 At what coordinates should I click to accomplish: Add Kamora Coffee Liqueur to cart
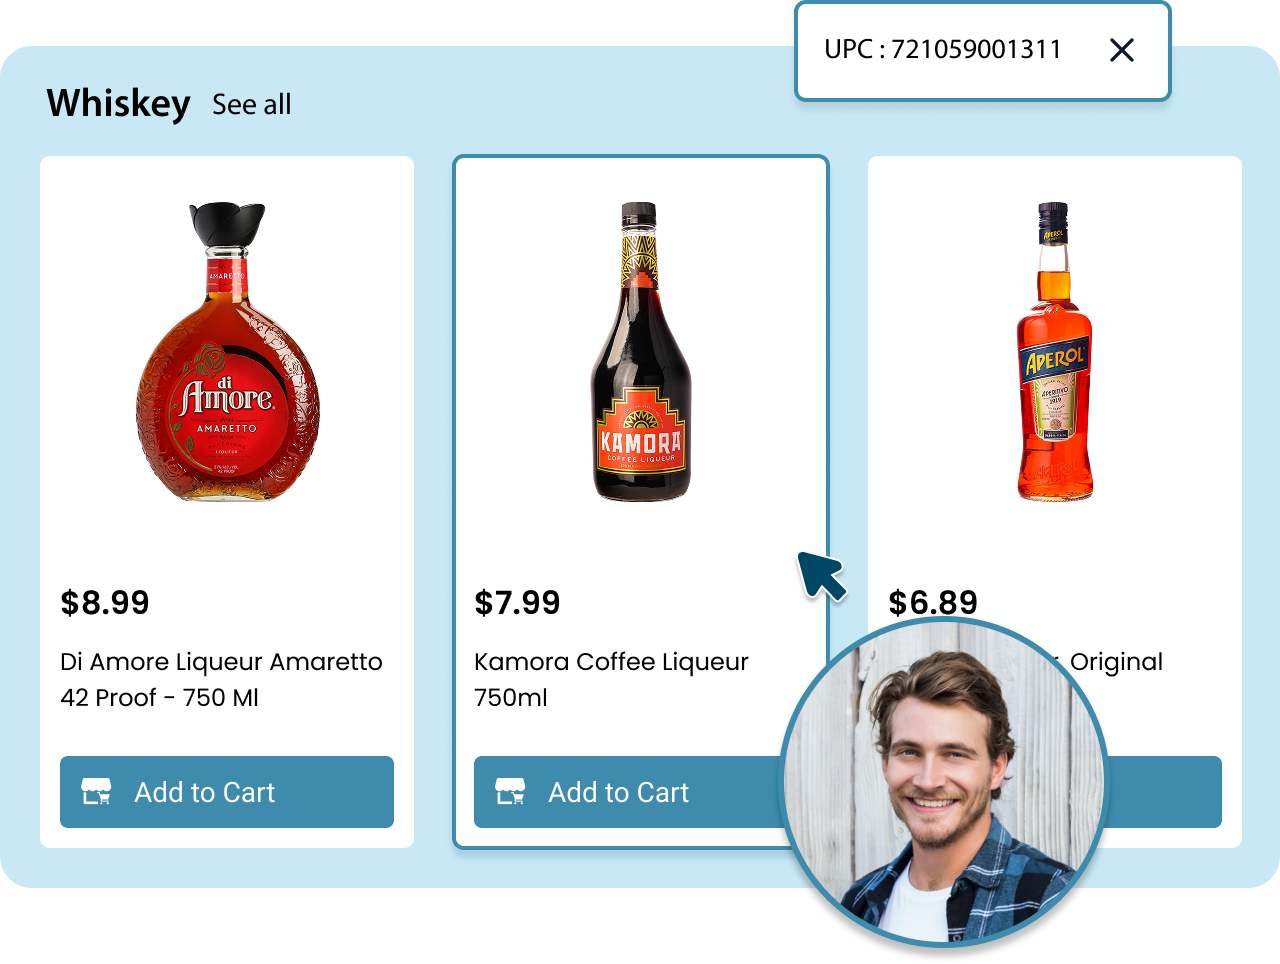click(x=629, y=792)
